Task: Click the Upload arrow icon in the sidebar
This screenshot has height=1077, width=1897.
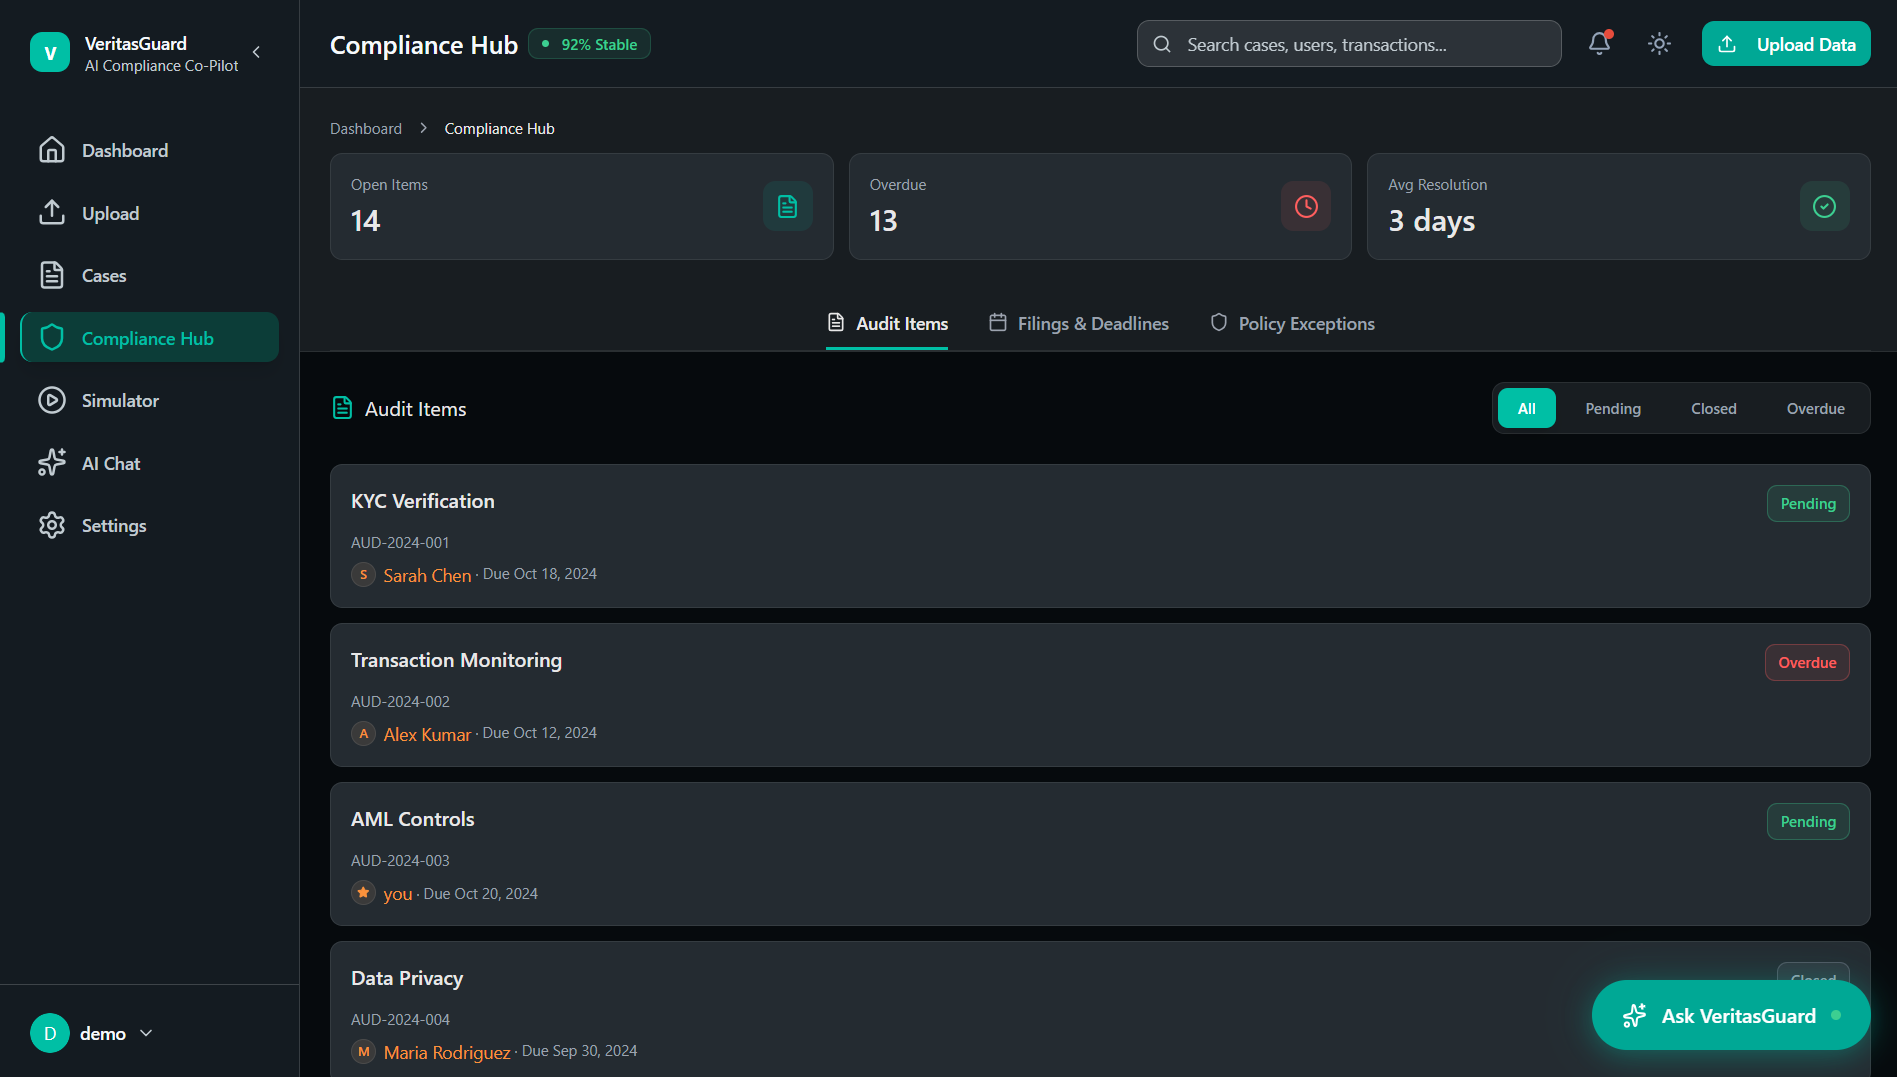Action: [52, 212]
